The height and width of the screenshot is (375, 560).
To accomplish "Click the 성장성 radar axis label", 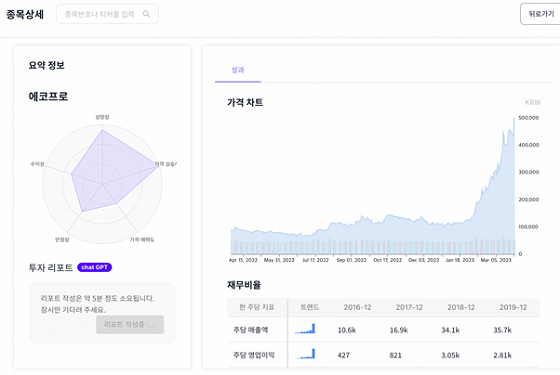I will 102,117.
